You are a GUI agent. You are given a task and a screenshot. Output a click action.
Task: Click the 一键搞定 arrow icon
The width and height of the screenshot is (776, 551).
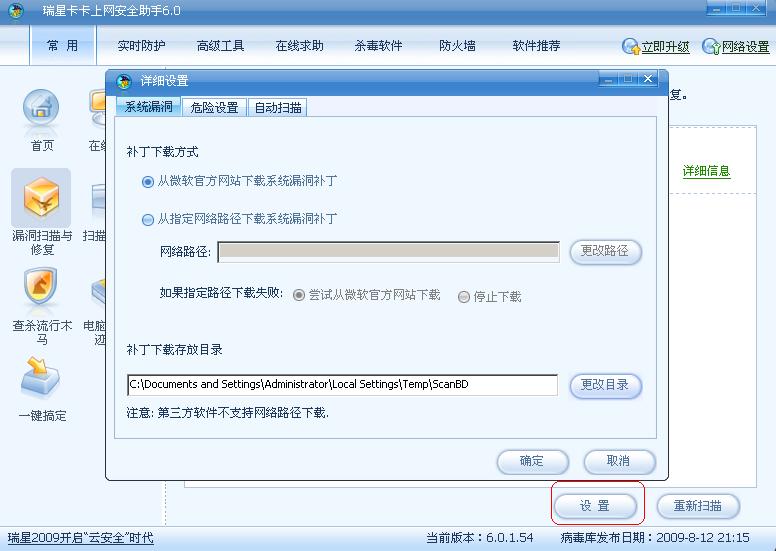pyautogui.click(x=41, y=376)
